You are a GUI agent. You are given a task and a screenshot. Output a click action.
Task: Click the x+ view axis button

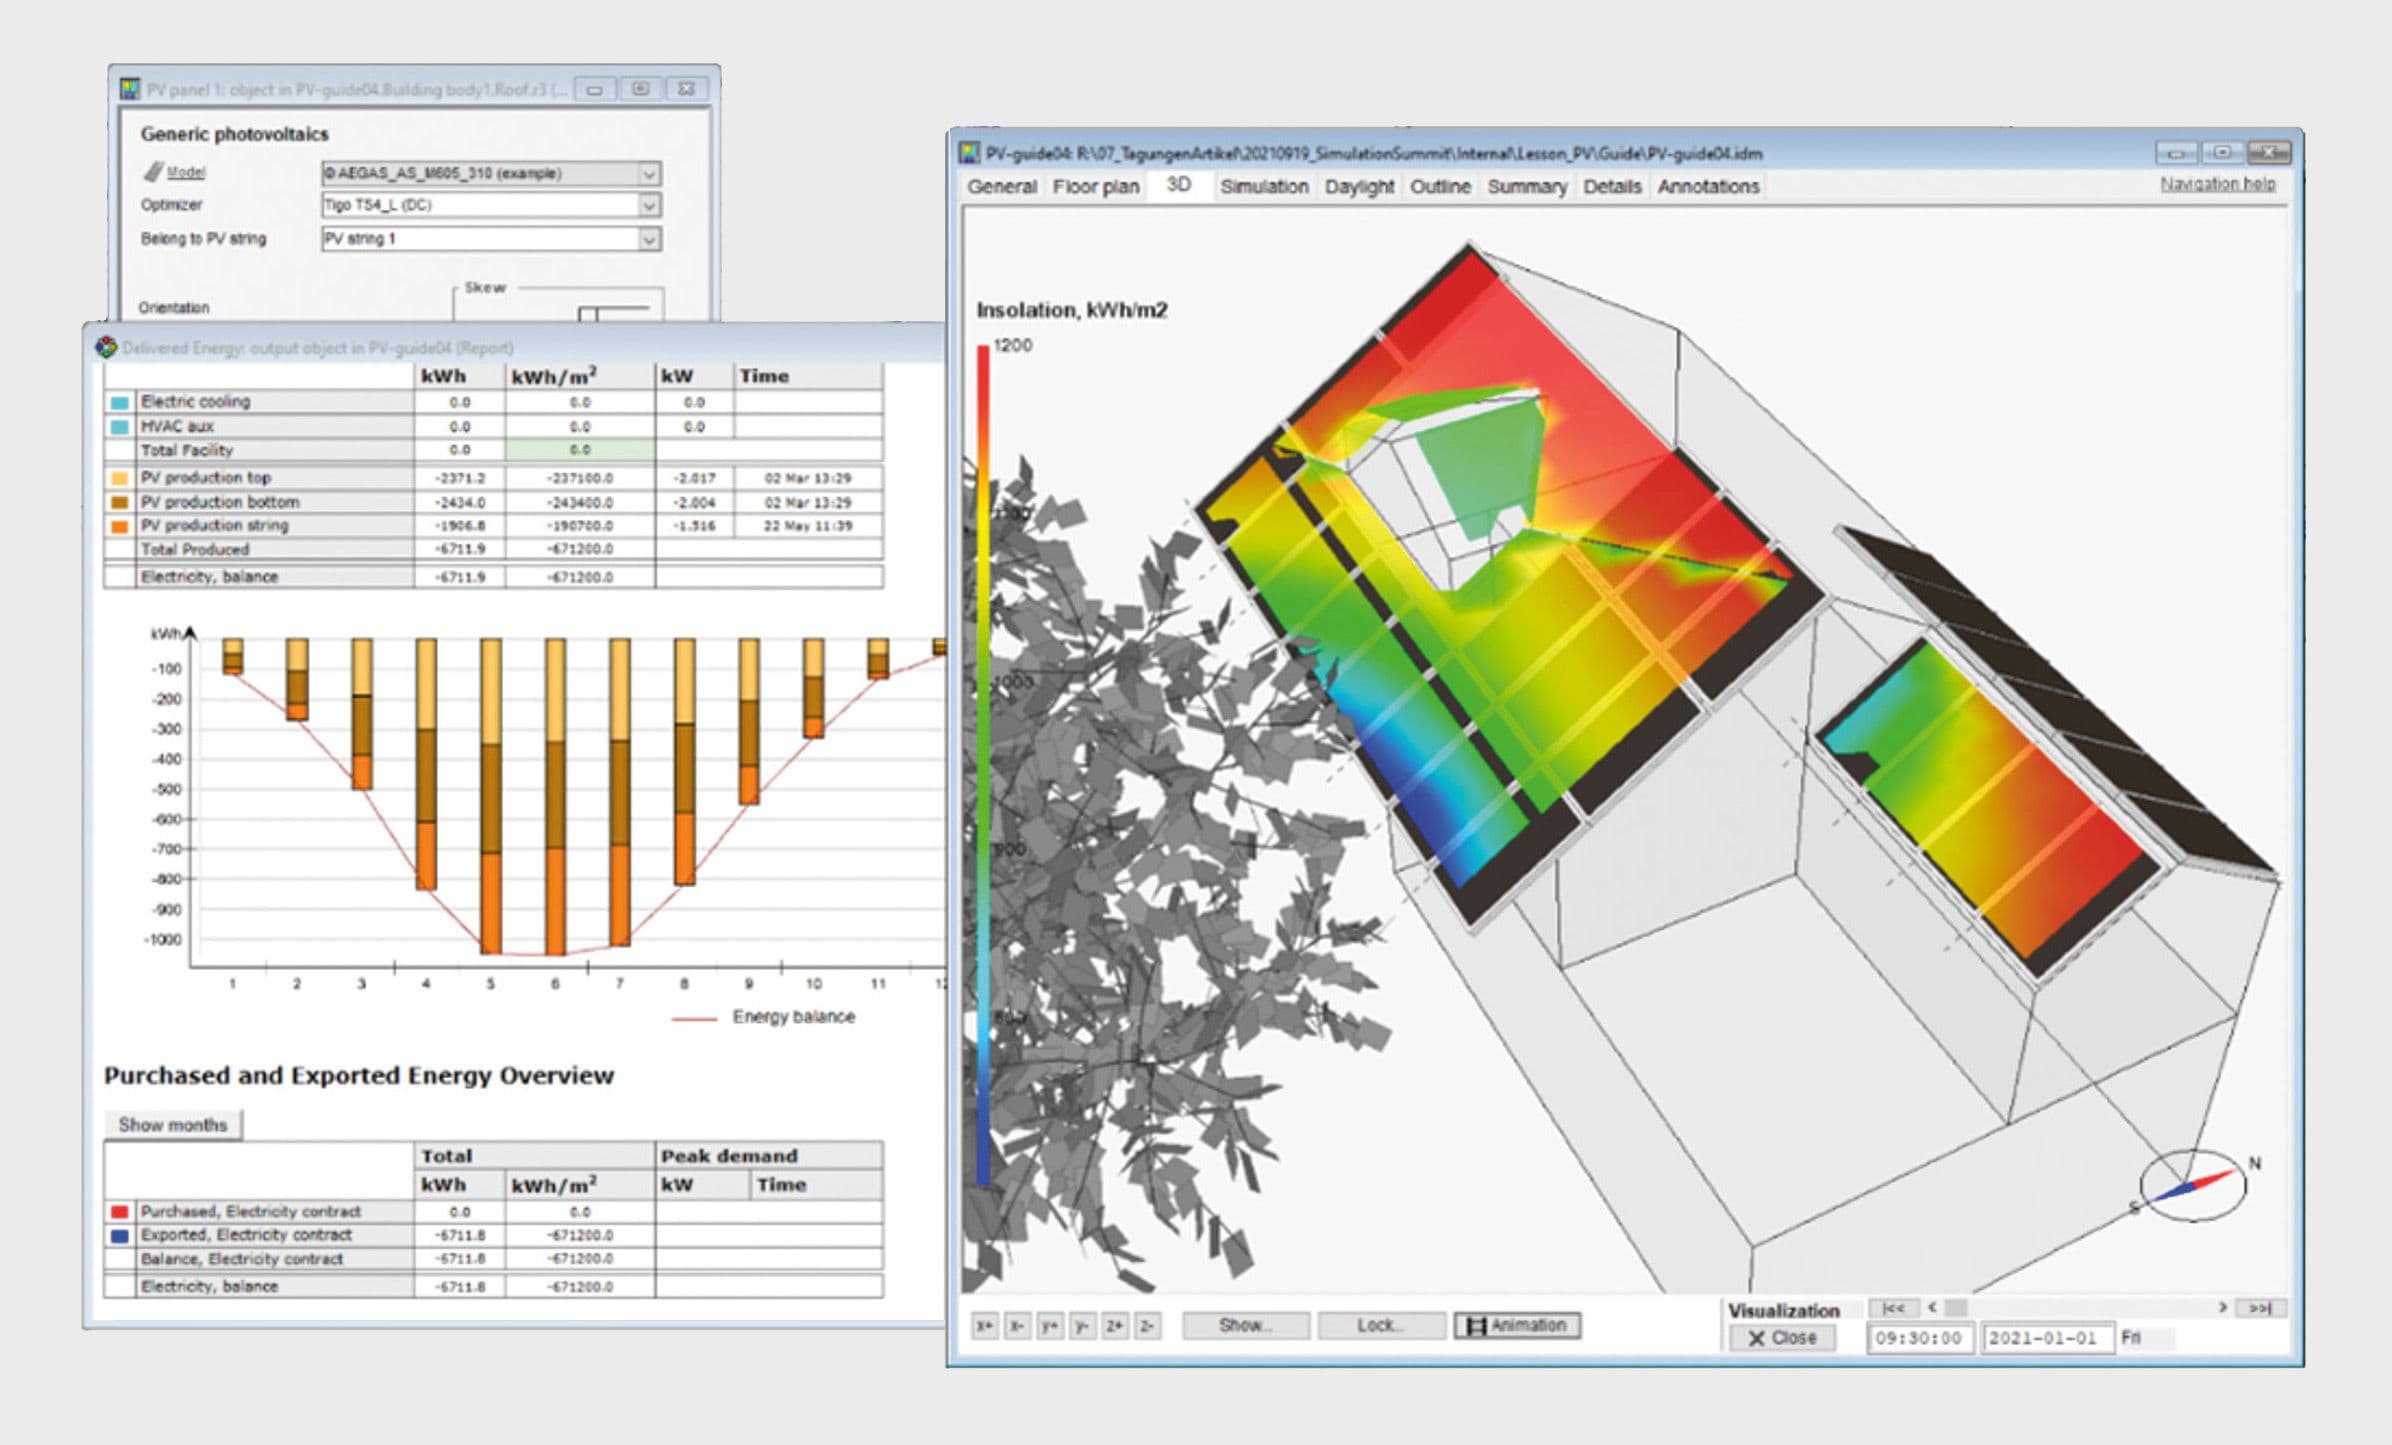pyautogui.click(x=984, y=1326)
